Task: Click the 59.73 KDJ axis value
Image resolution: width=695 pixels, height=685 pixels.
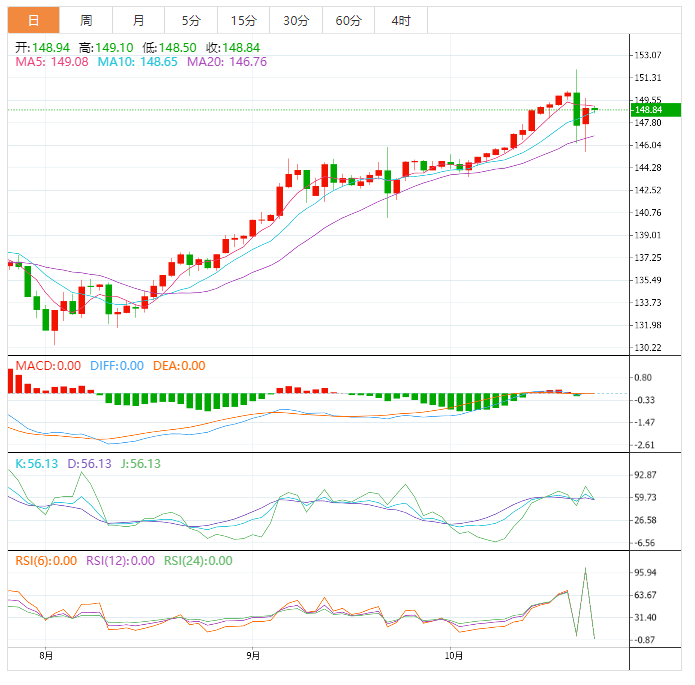Action: pyautogui.click(x=645, y=497)
